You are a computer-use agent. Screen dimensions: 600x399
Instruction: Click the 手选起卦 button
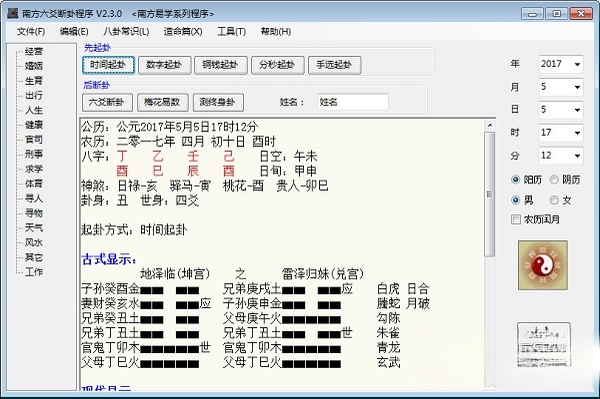pos(334,65)
